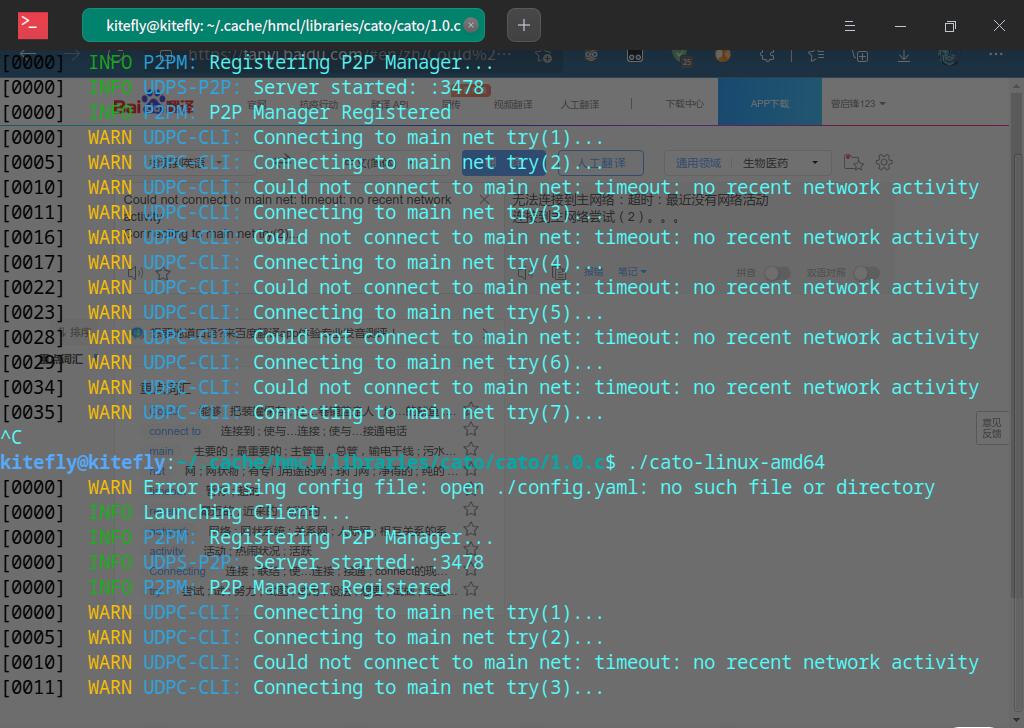Favorite the source text star icon
Screen dimensions: 1024x728
click(x=163, y=273)
